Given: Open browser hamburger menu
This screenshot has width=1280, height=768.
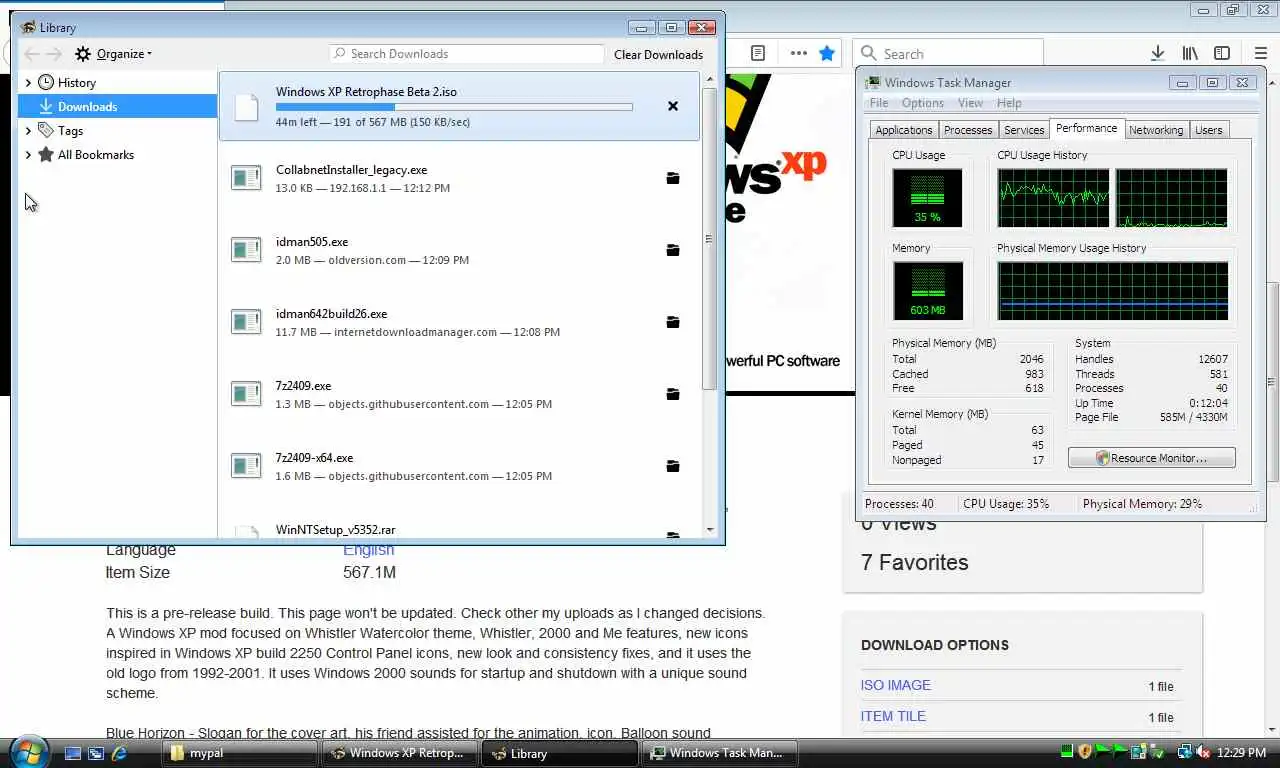Looking at the screenshot, I should 1260,53.
